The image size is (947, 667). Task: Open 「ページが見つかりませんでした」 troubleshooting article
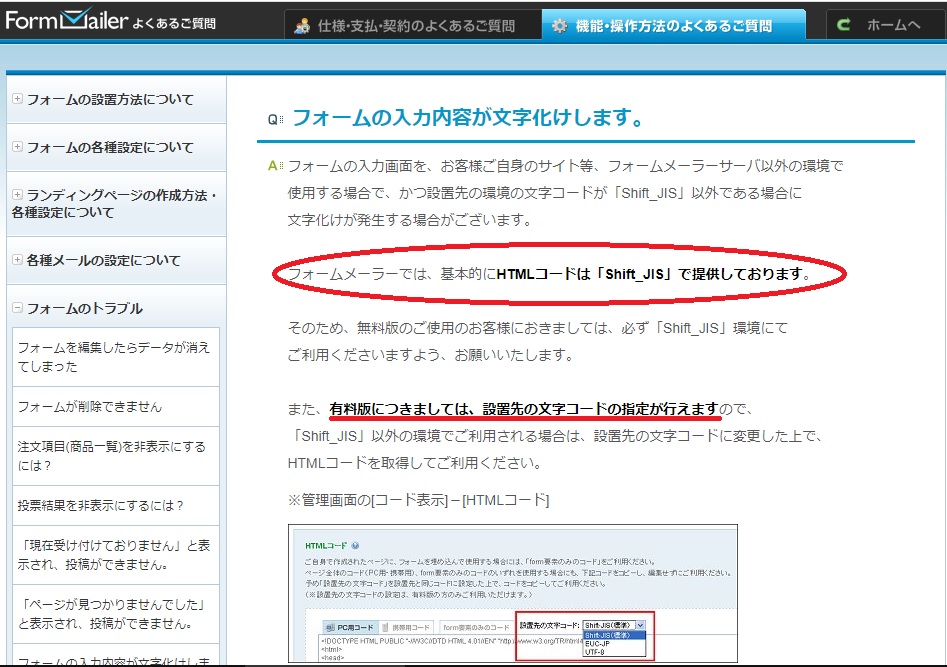113,614
